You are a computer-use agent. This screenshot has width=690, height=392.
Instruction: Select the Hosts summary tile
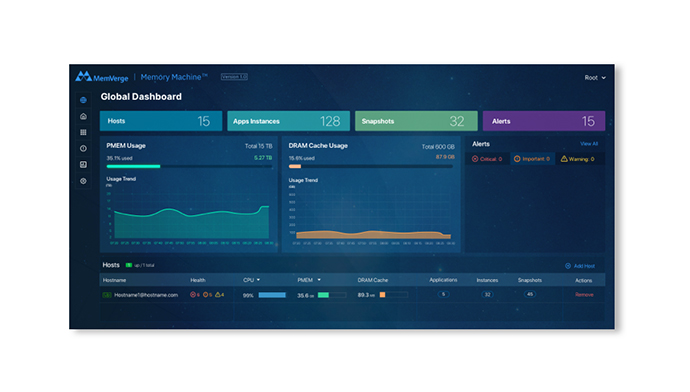point(161,121)
